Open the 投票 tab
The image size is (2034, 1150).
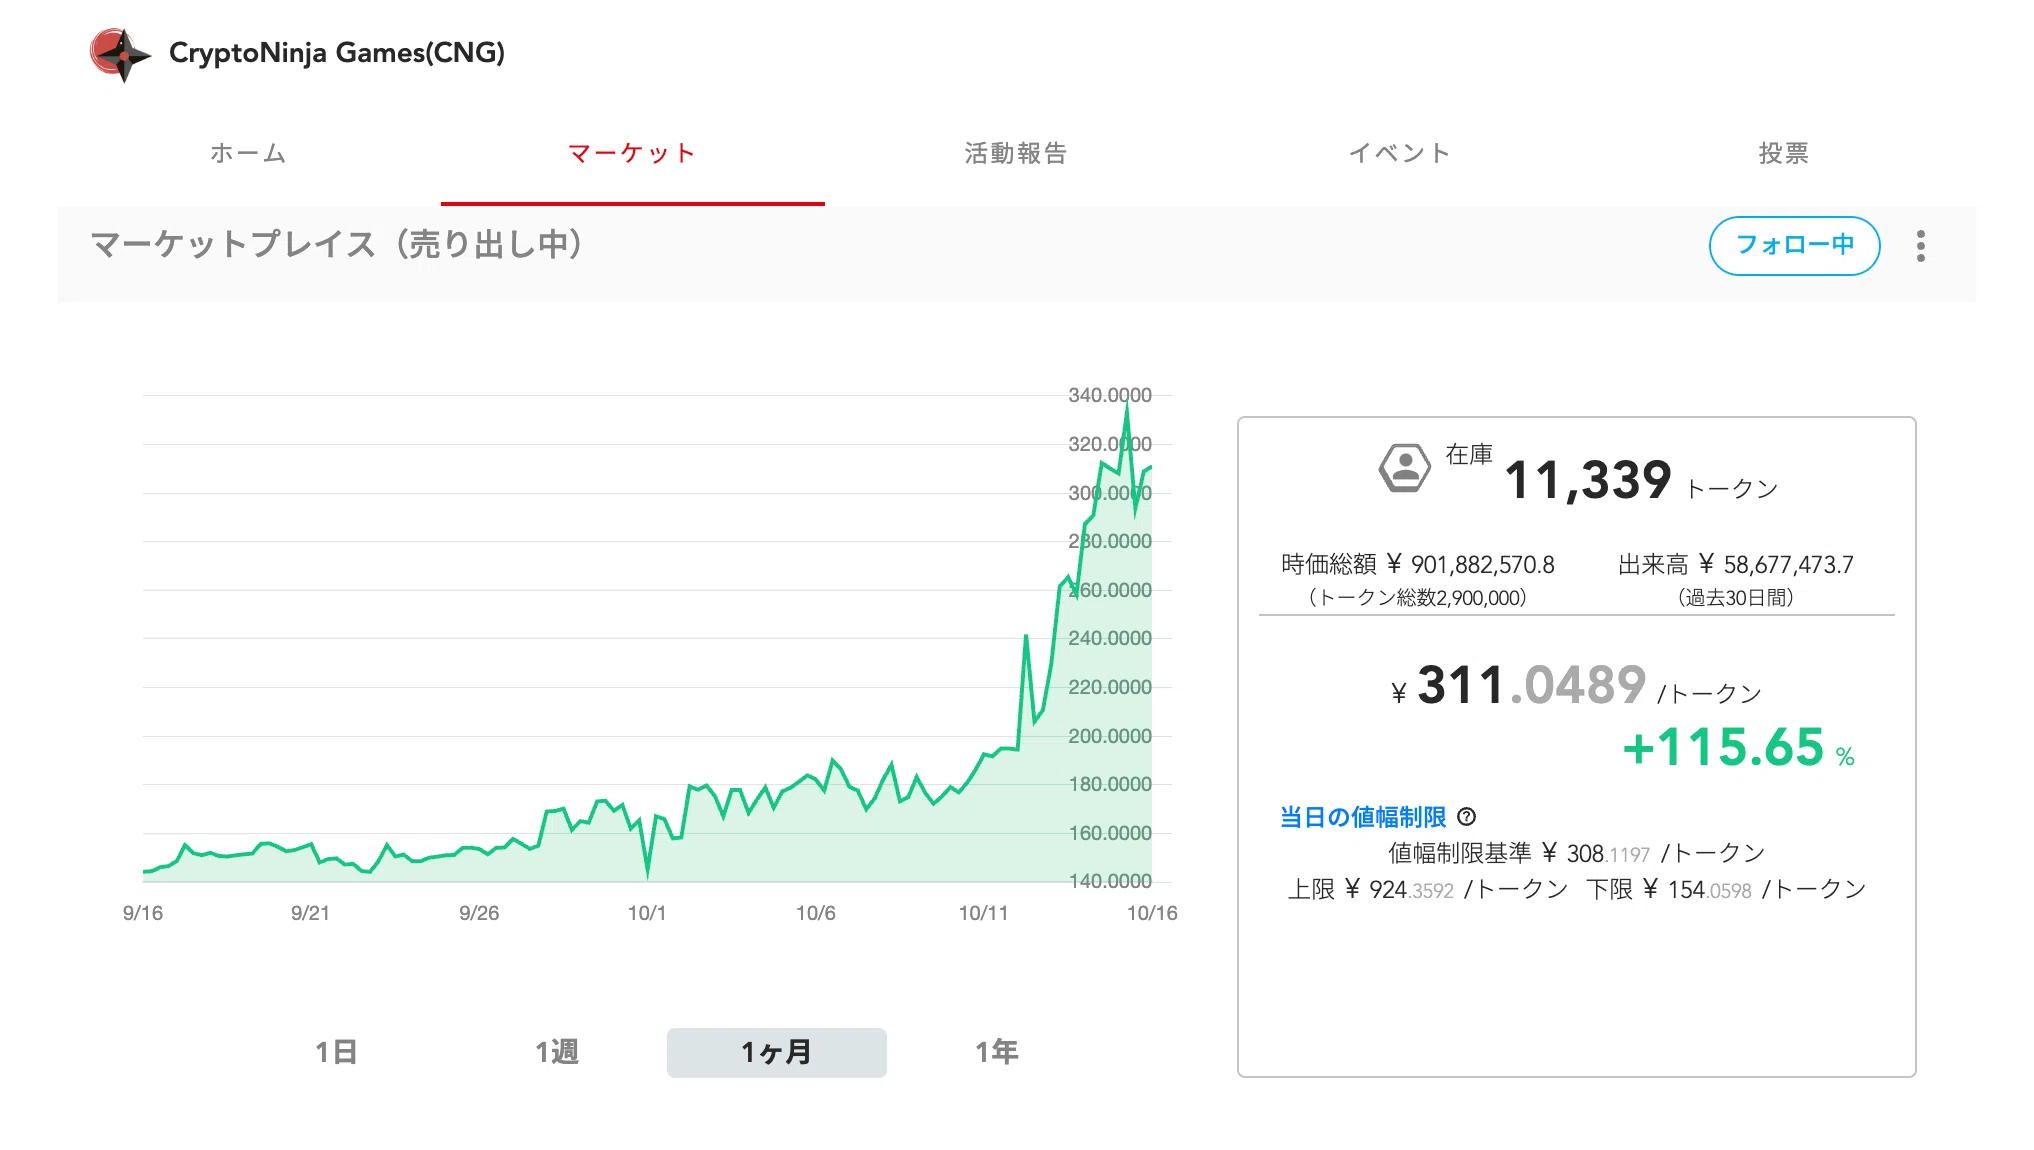click(x=1784, y=153)
